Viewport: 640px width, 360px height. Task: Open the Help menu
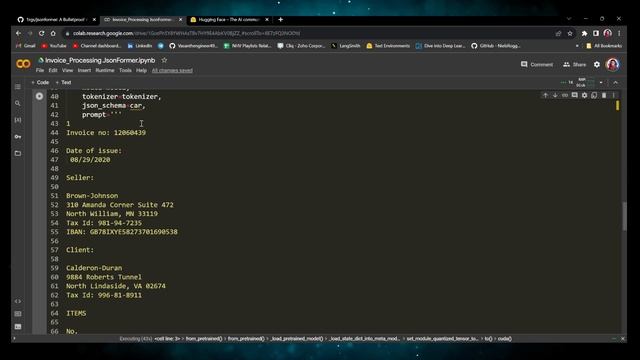[x=141, y=71]
